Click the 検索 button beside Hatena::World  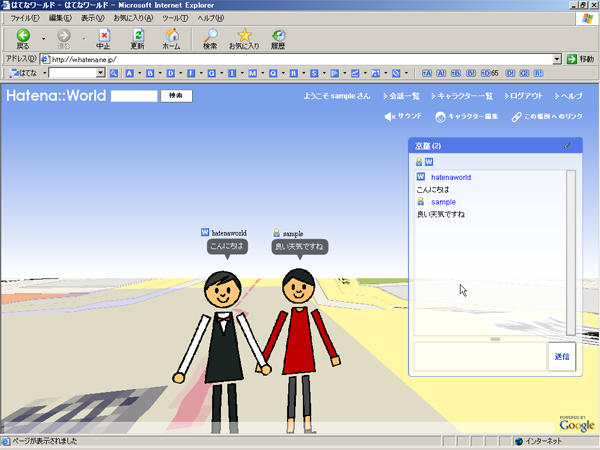pyautogui.click(x=176, y=96)
